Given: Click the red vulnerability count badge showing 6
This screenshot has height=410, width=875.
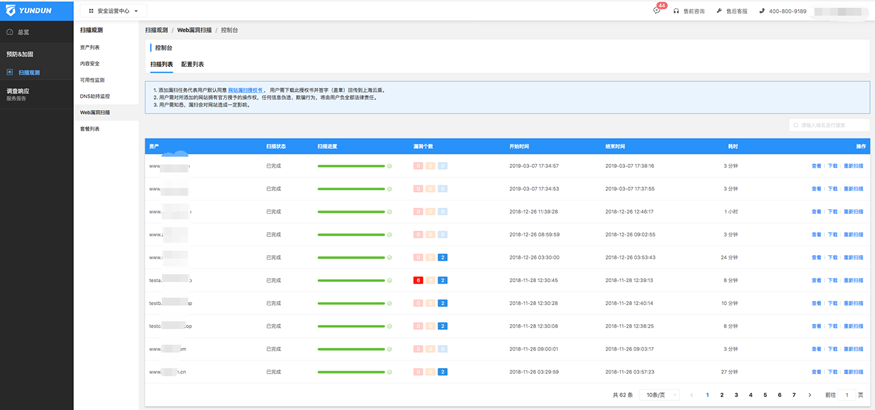Looking at the screenshot, I should (x=418, y=280).
